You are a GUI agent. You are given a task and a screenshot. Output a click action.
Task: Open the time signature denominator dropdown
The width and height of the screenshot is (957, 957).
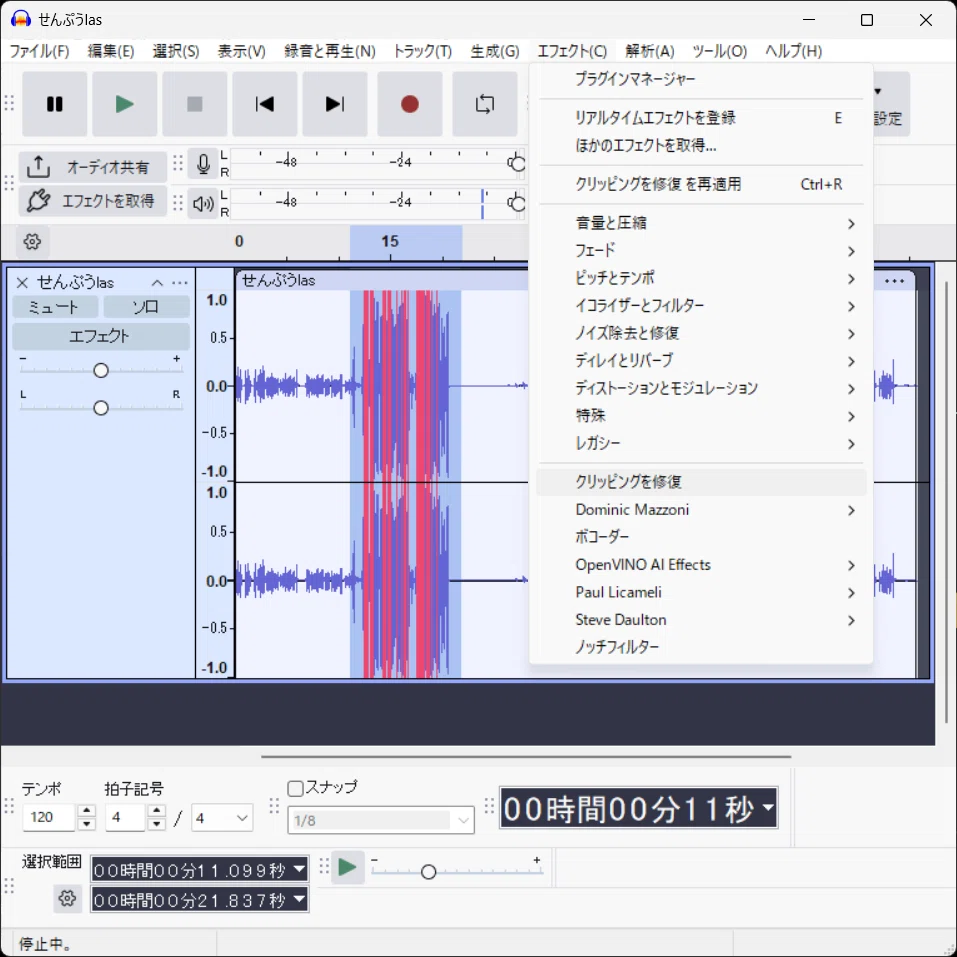point(222,818)
